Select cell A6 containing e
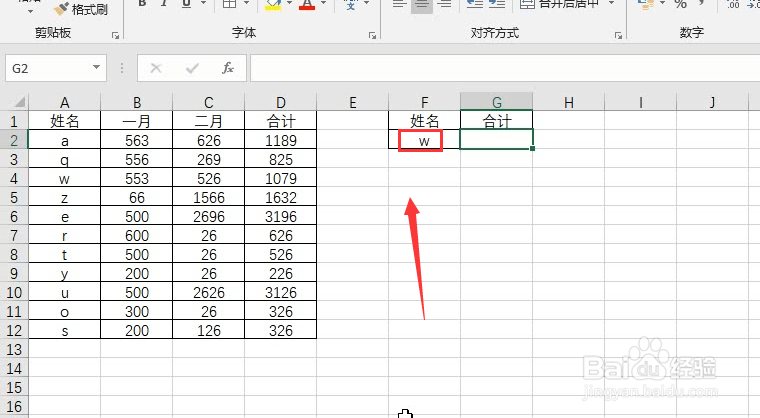760x418 pixels. click(64, 216)
